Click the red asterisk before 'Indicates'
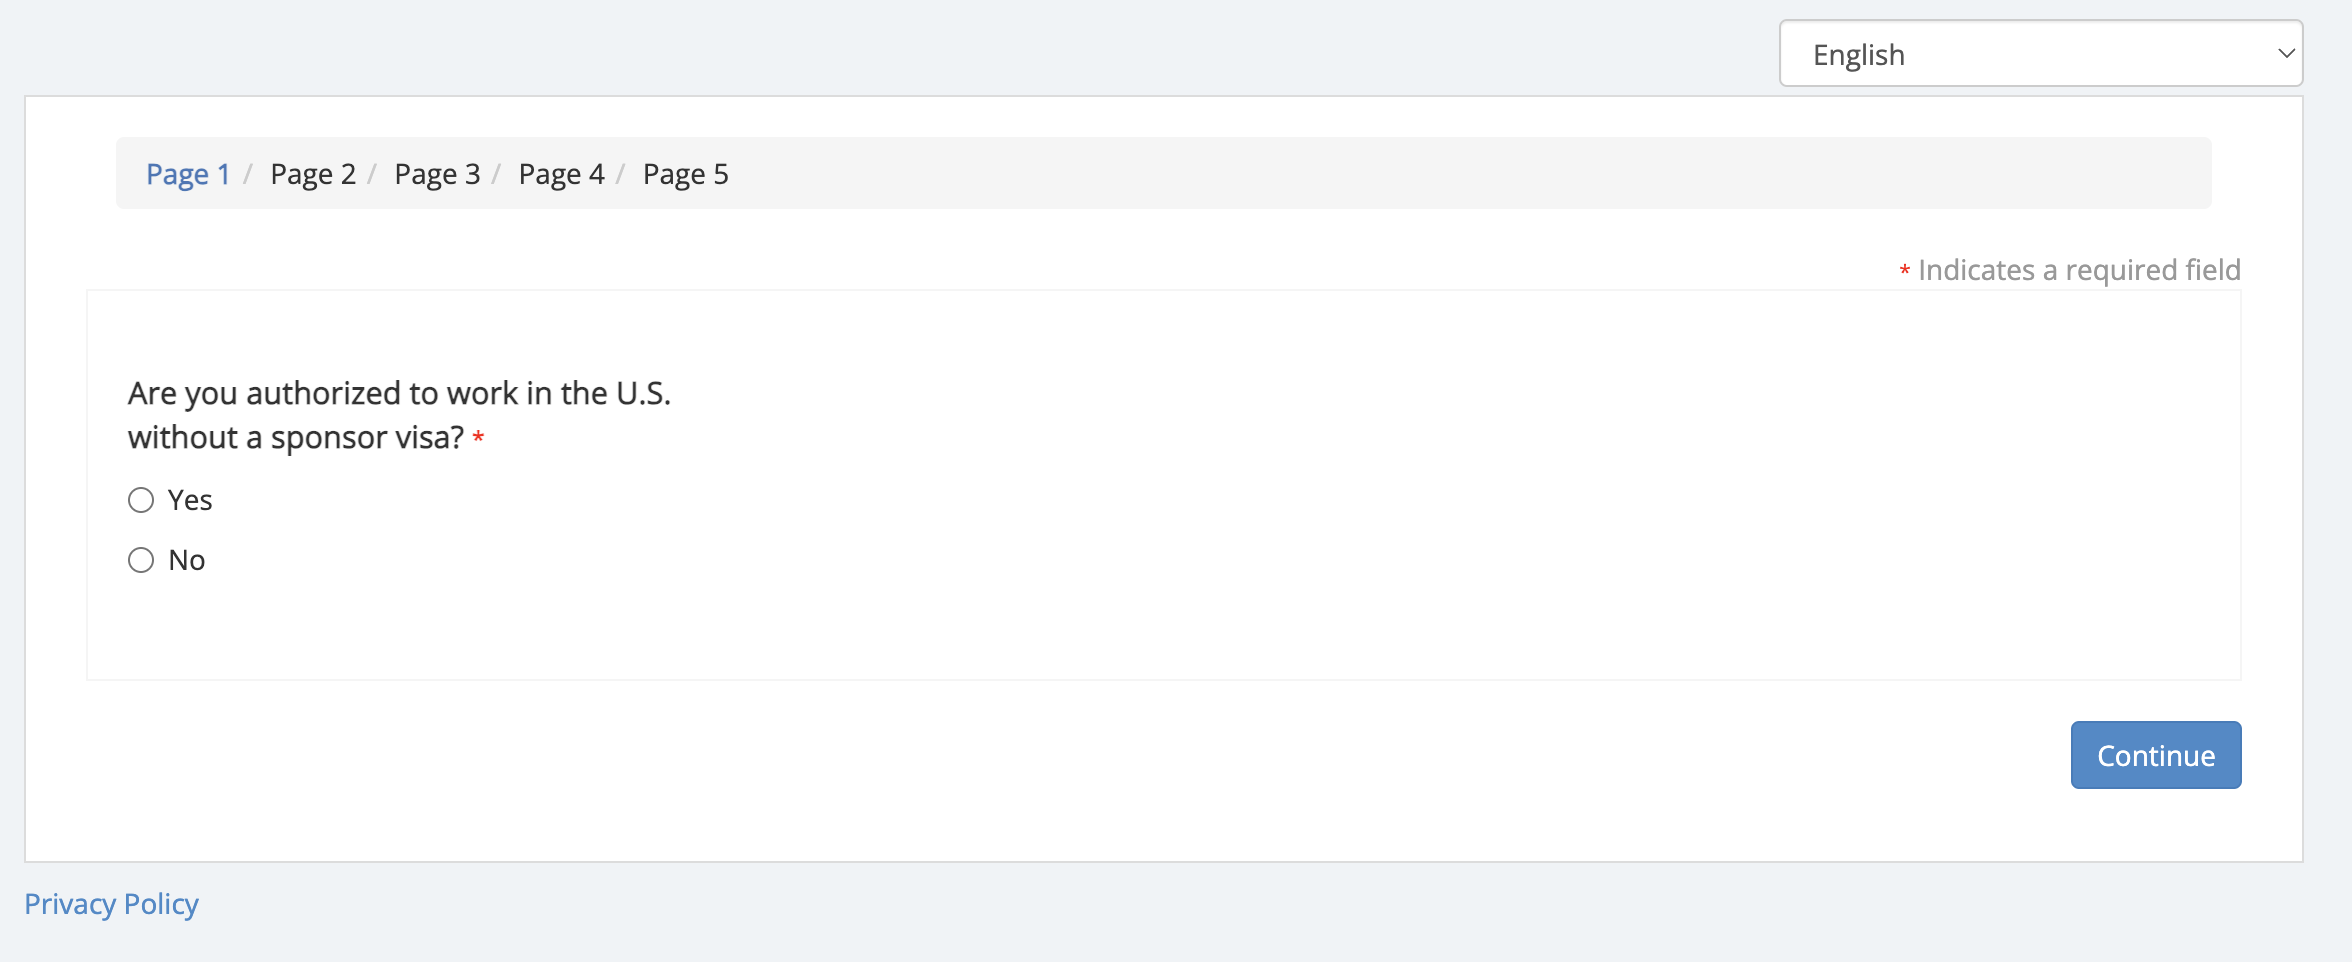 coord(1905,271)
